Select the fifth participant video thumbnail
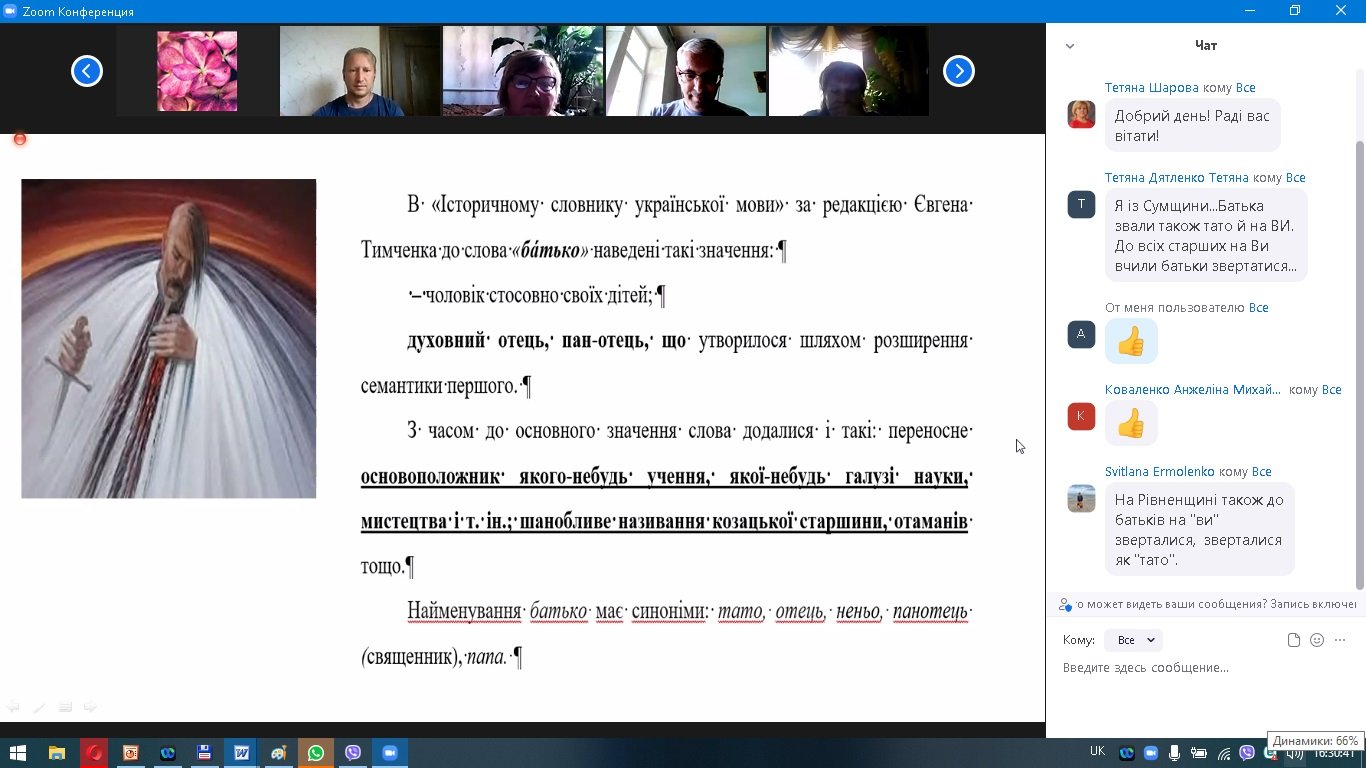This screenshot has height=768, width=1366. point(849,71)
